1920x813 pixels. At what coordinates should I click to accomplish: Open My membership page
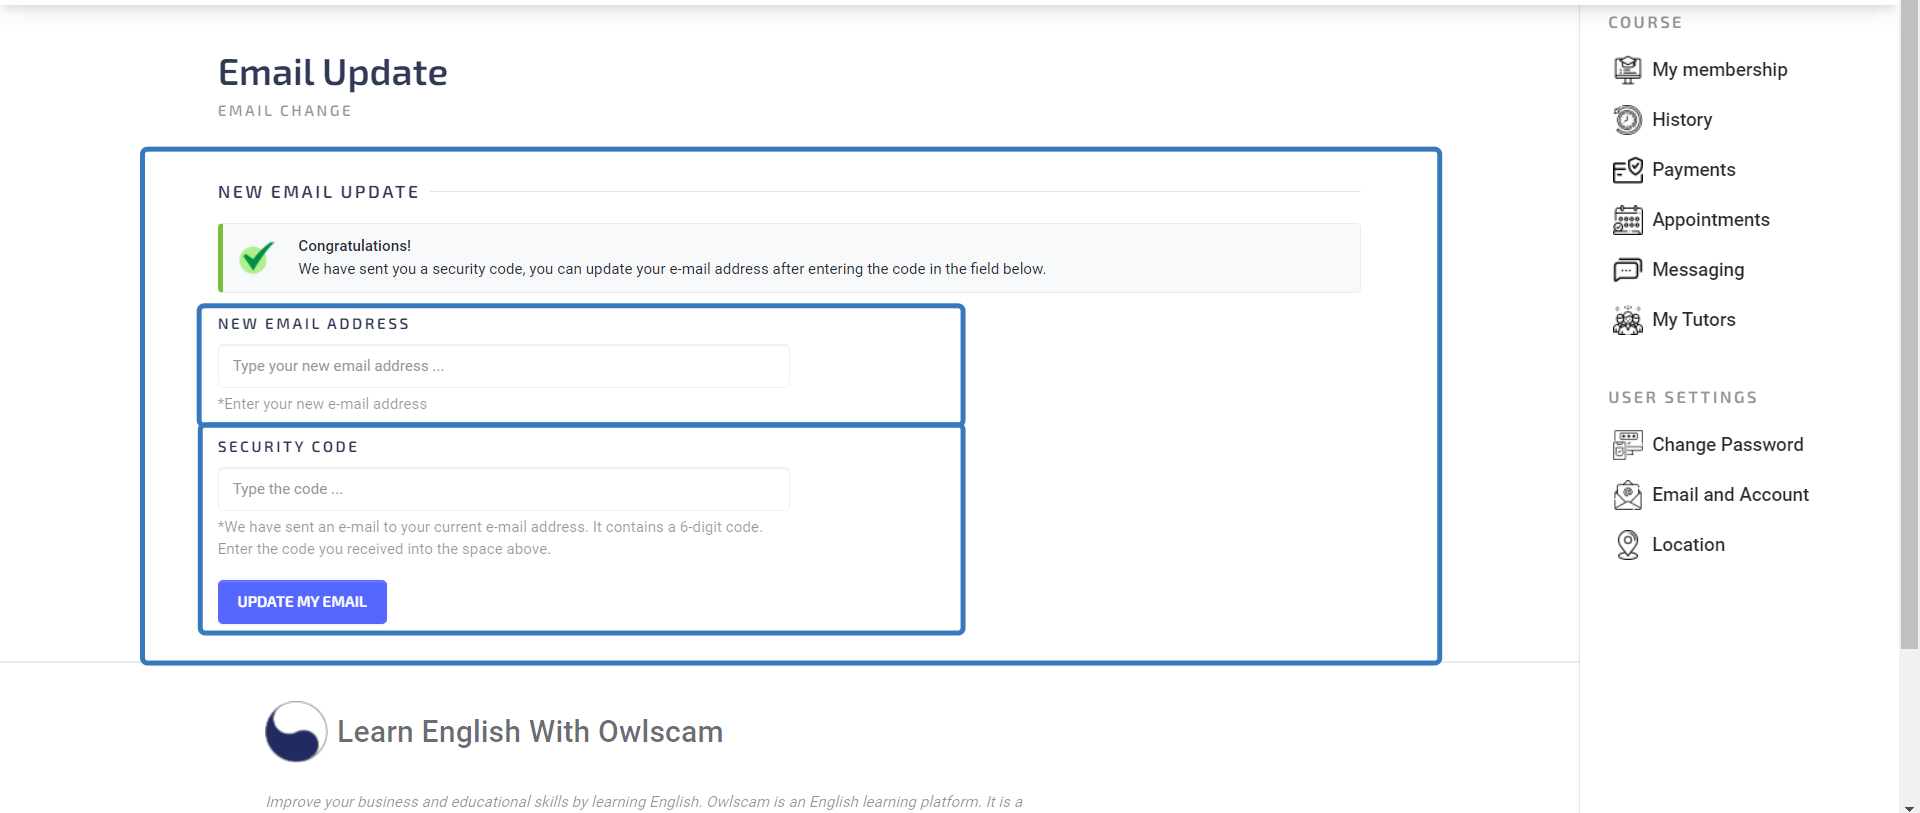point(1719,70)
